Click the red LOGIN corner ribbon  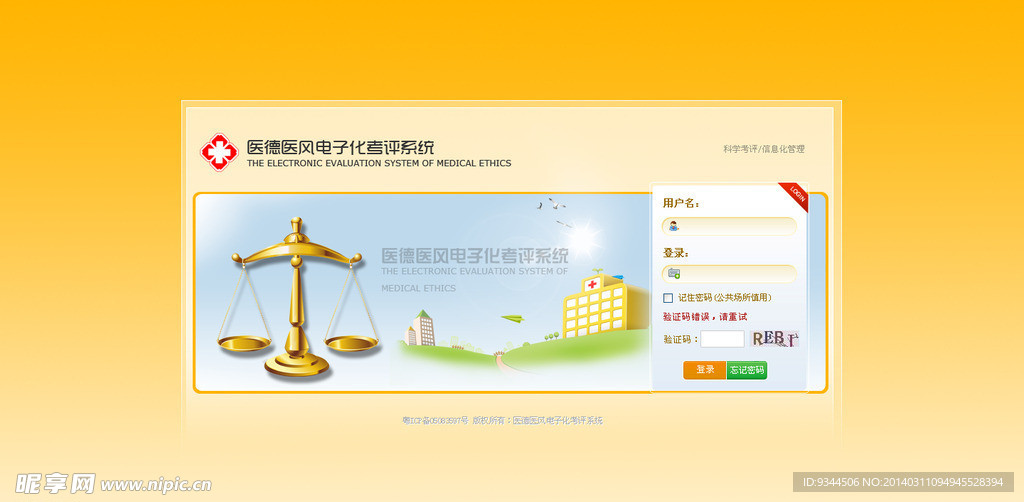796,195
